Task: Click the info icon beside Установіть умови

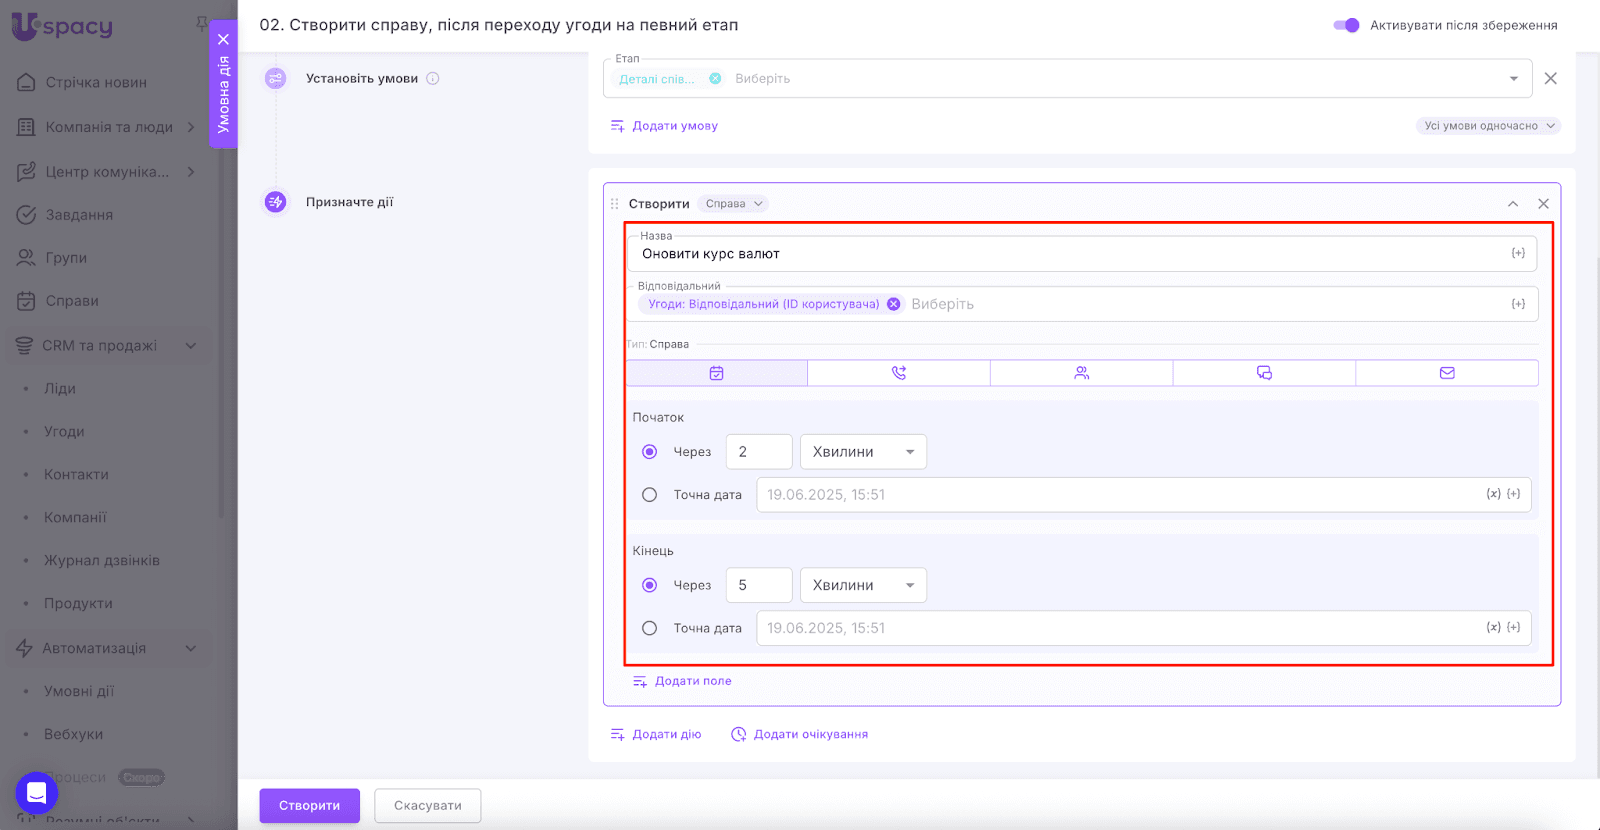Action: click(x=433, y=78)
